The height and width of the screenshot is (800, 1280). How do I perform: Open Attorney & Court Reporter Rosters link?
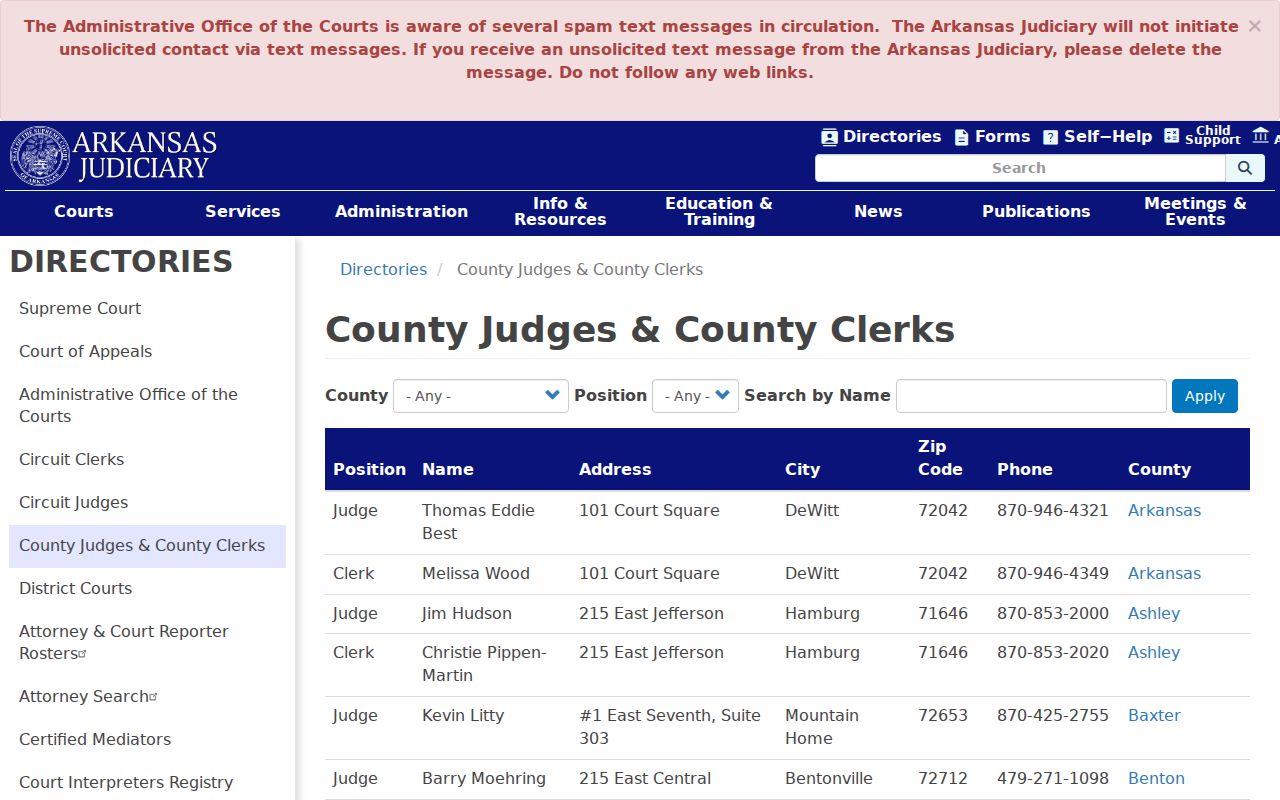tap(124, 642)
